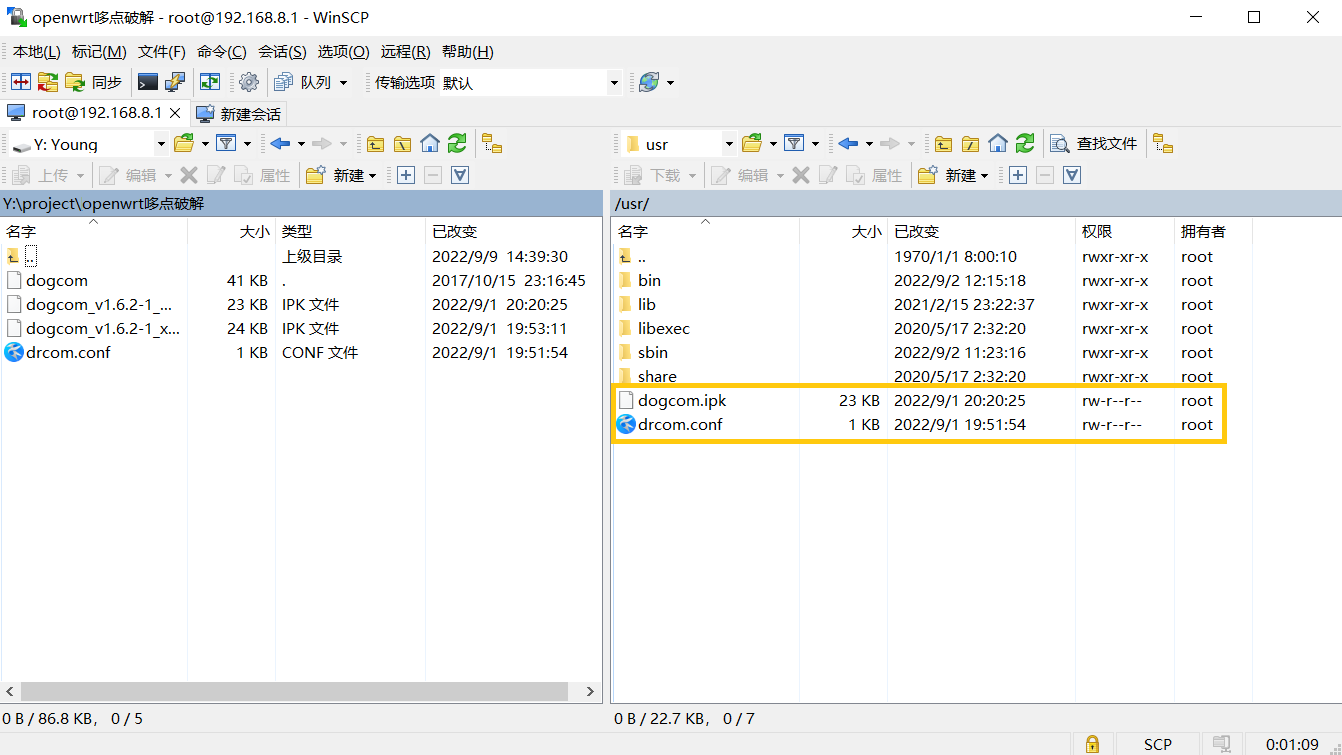The width and height of the screenshot is (1342, 755).
Task: Toggle local panel directory tree icon
Action: 491,144
